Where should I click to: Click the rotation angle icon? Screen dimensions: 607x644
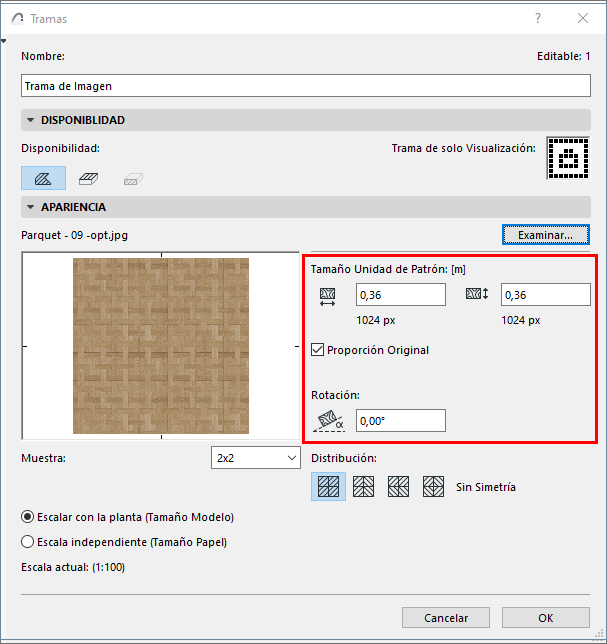pos(329,421)
